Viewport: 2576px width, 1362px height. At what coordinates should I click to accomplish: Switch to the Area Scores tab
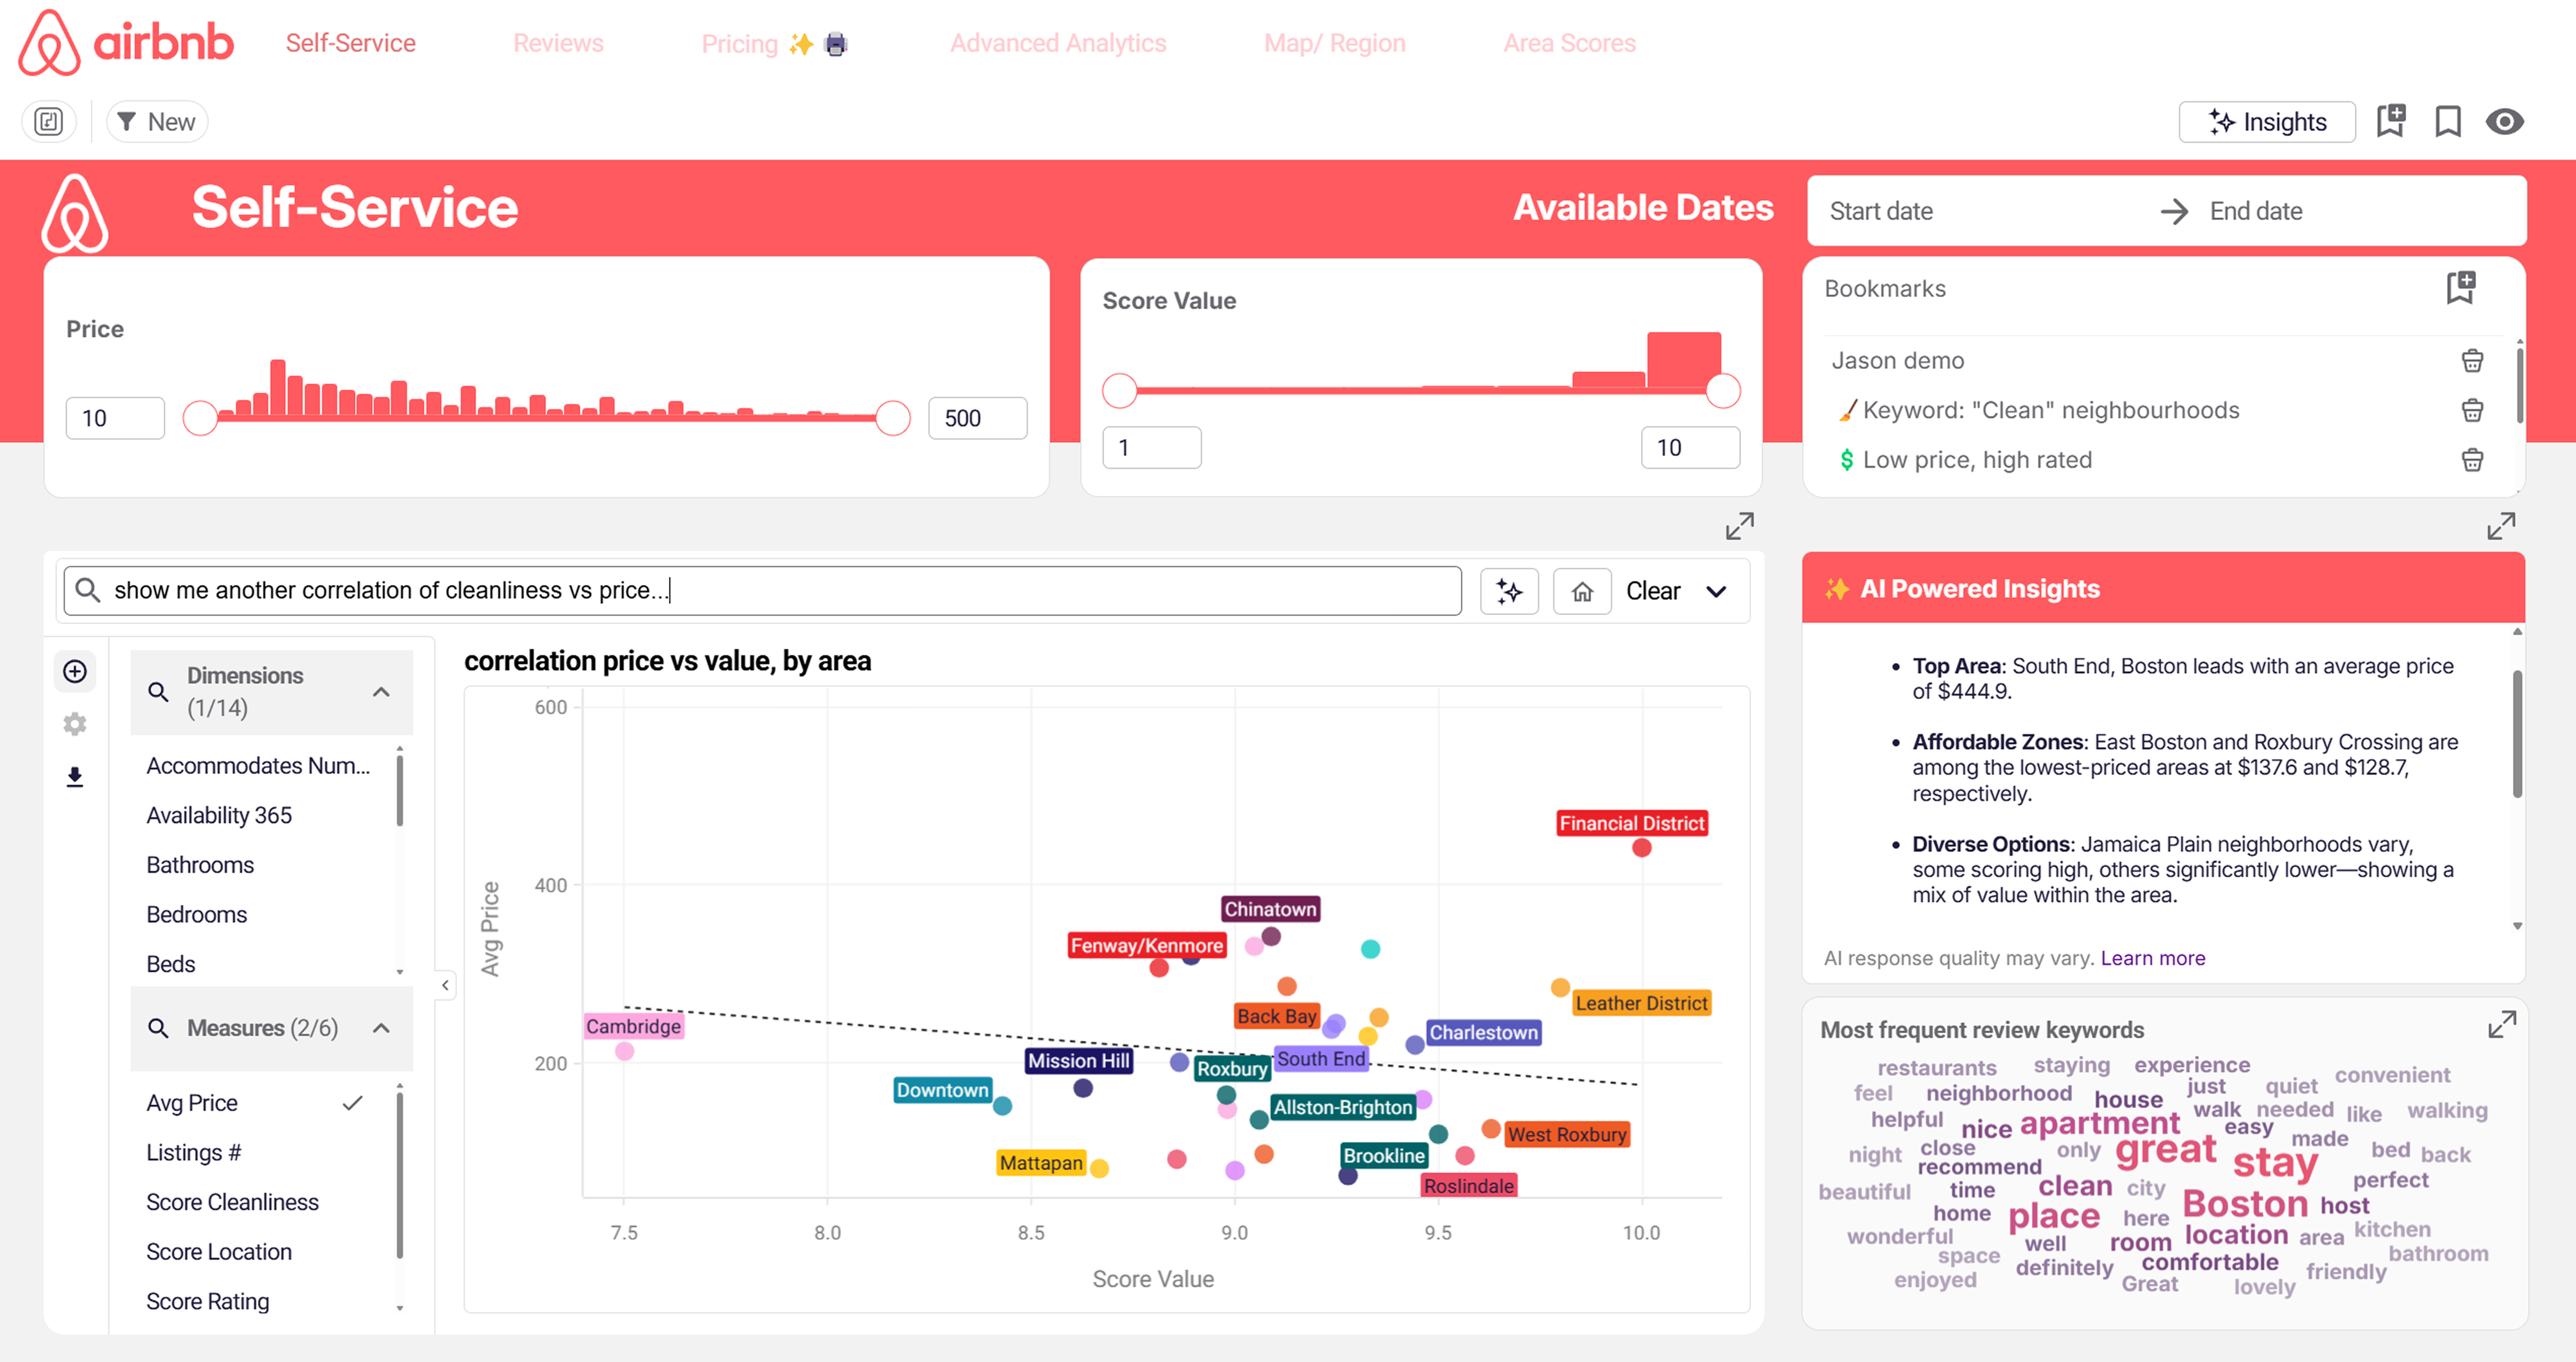pyautogui.click(x=1569, y=43)
